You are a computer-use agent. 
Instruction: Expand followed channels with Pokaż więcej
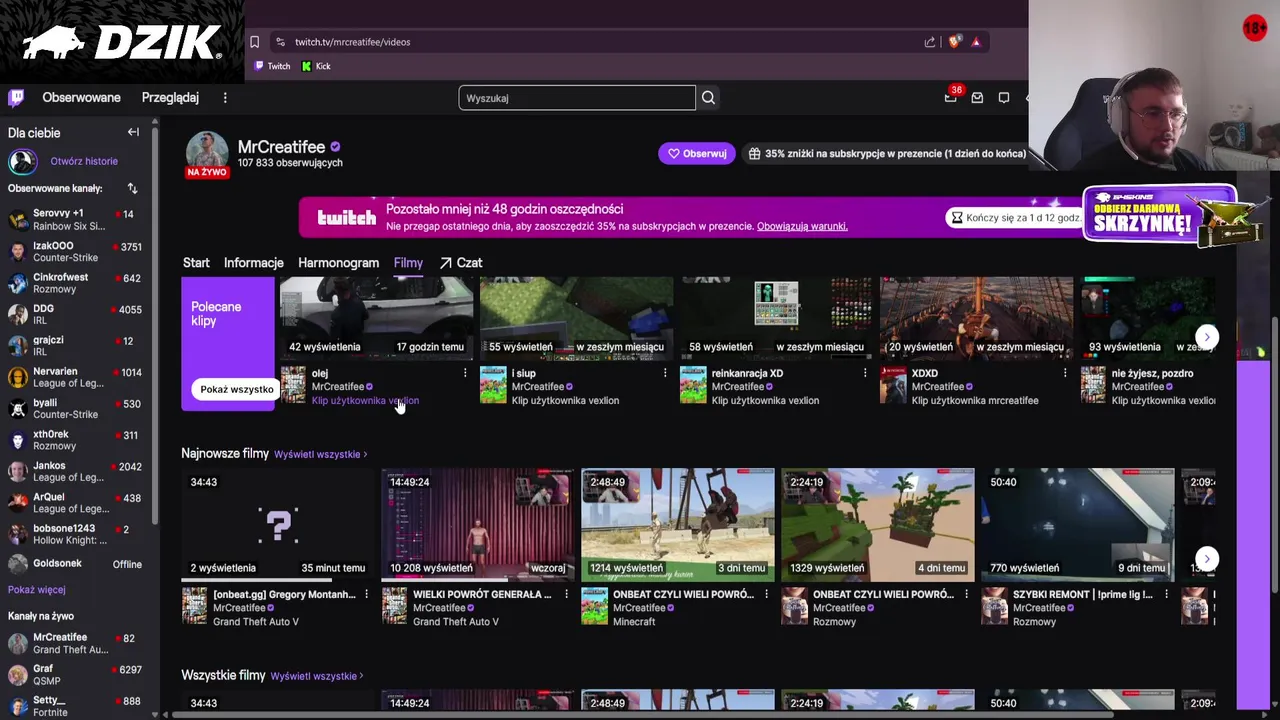pyautogui.click(x=37, y=590)
